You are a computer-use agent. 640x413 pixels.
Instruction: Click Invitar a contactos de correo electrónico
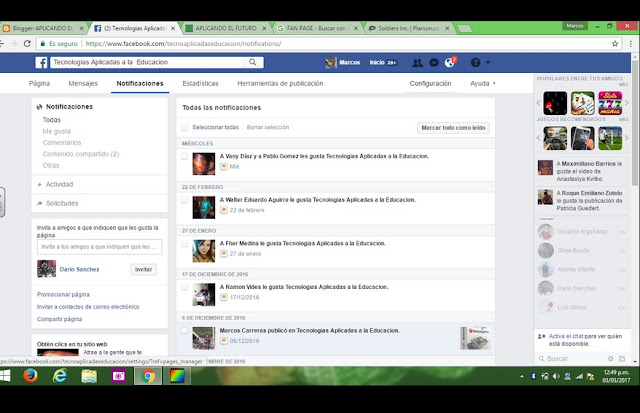tap(88, 306)
